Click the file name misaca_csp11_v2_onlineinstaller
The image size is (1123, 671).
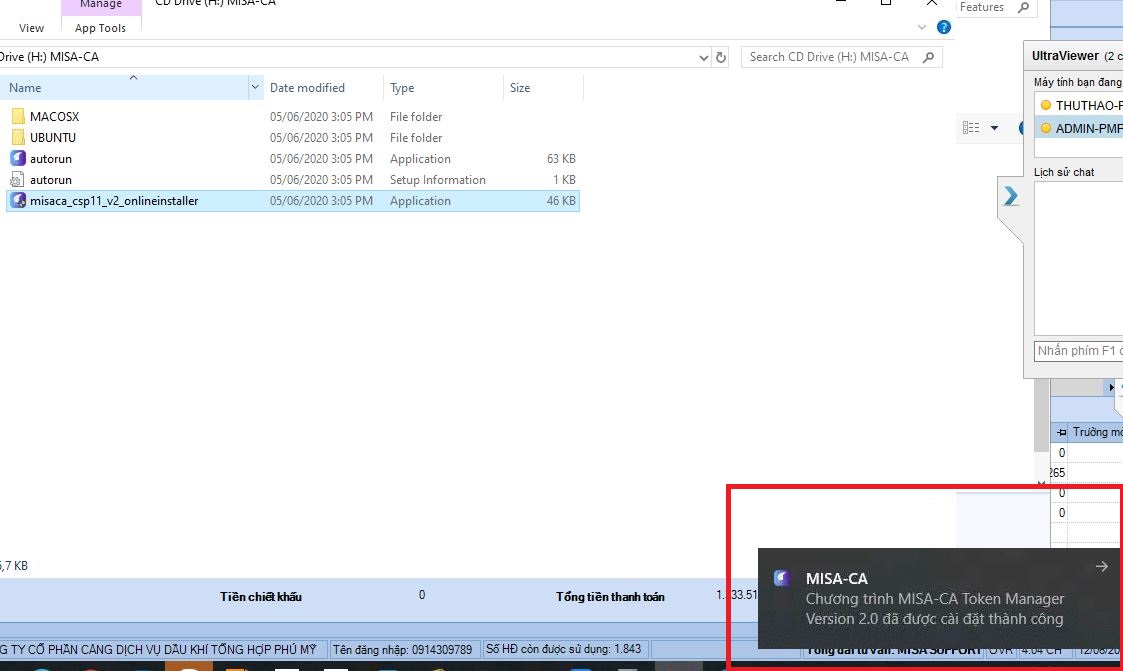tap(114, 201)
